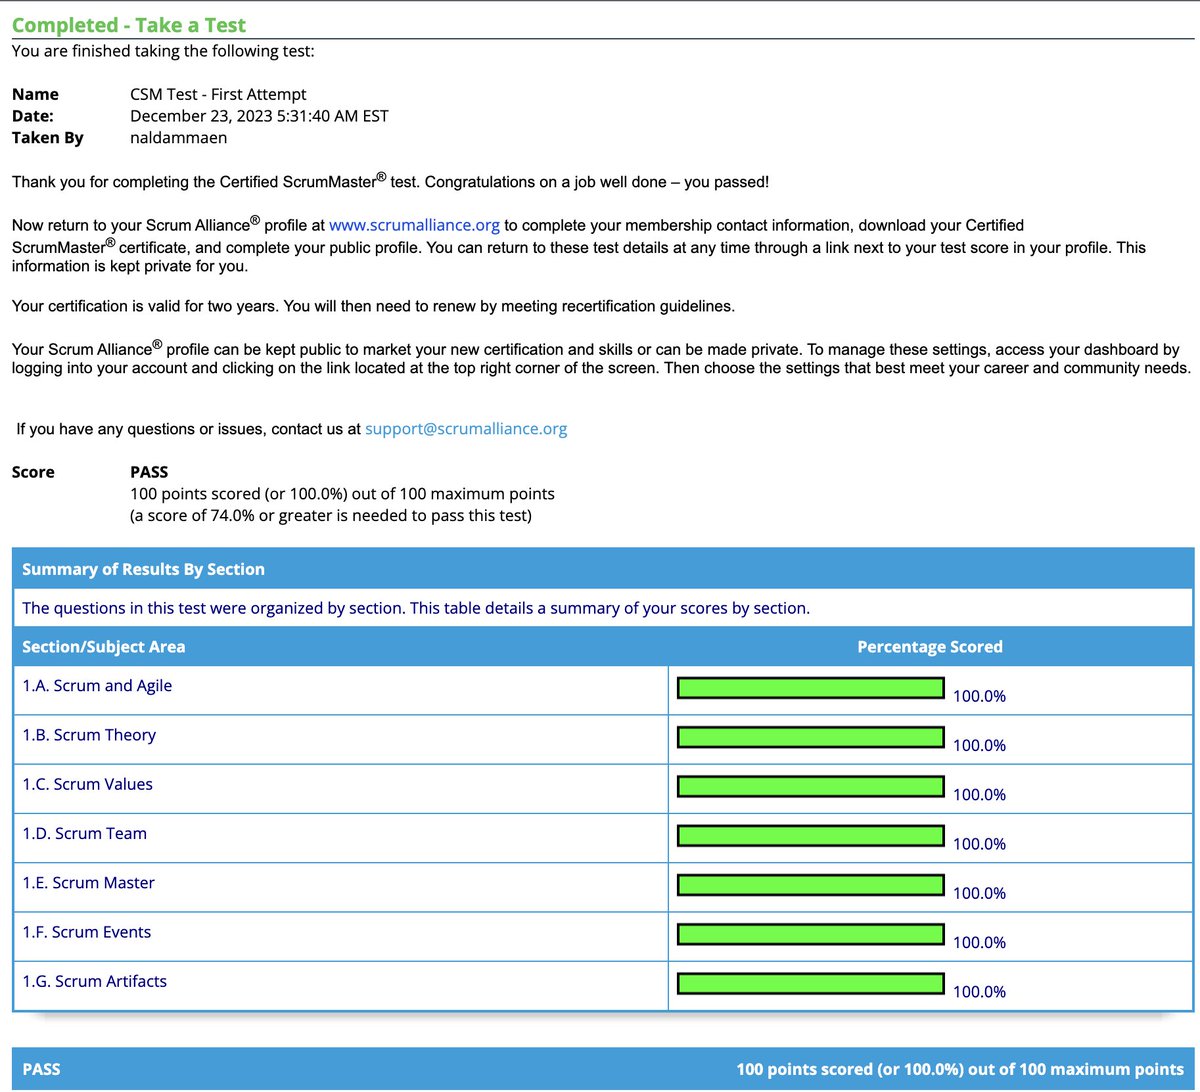Open the 1.F. Scrum Events section
This screenshot has height=1092, width=1200.
click(x=87, y=932)
